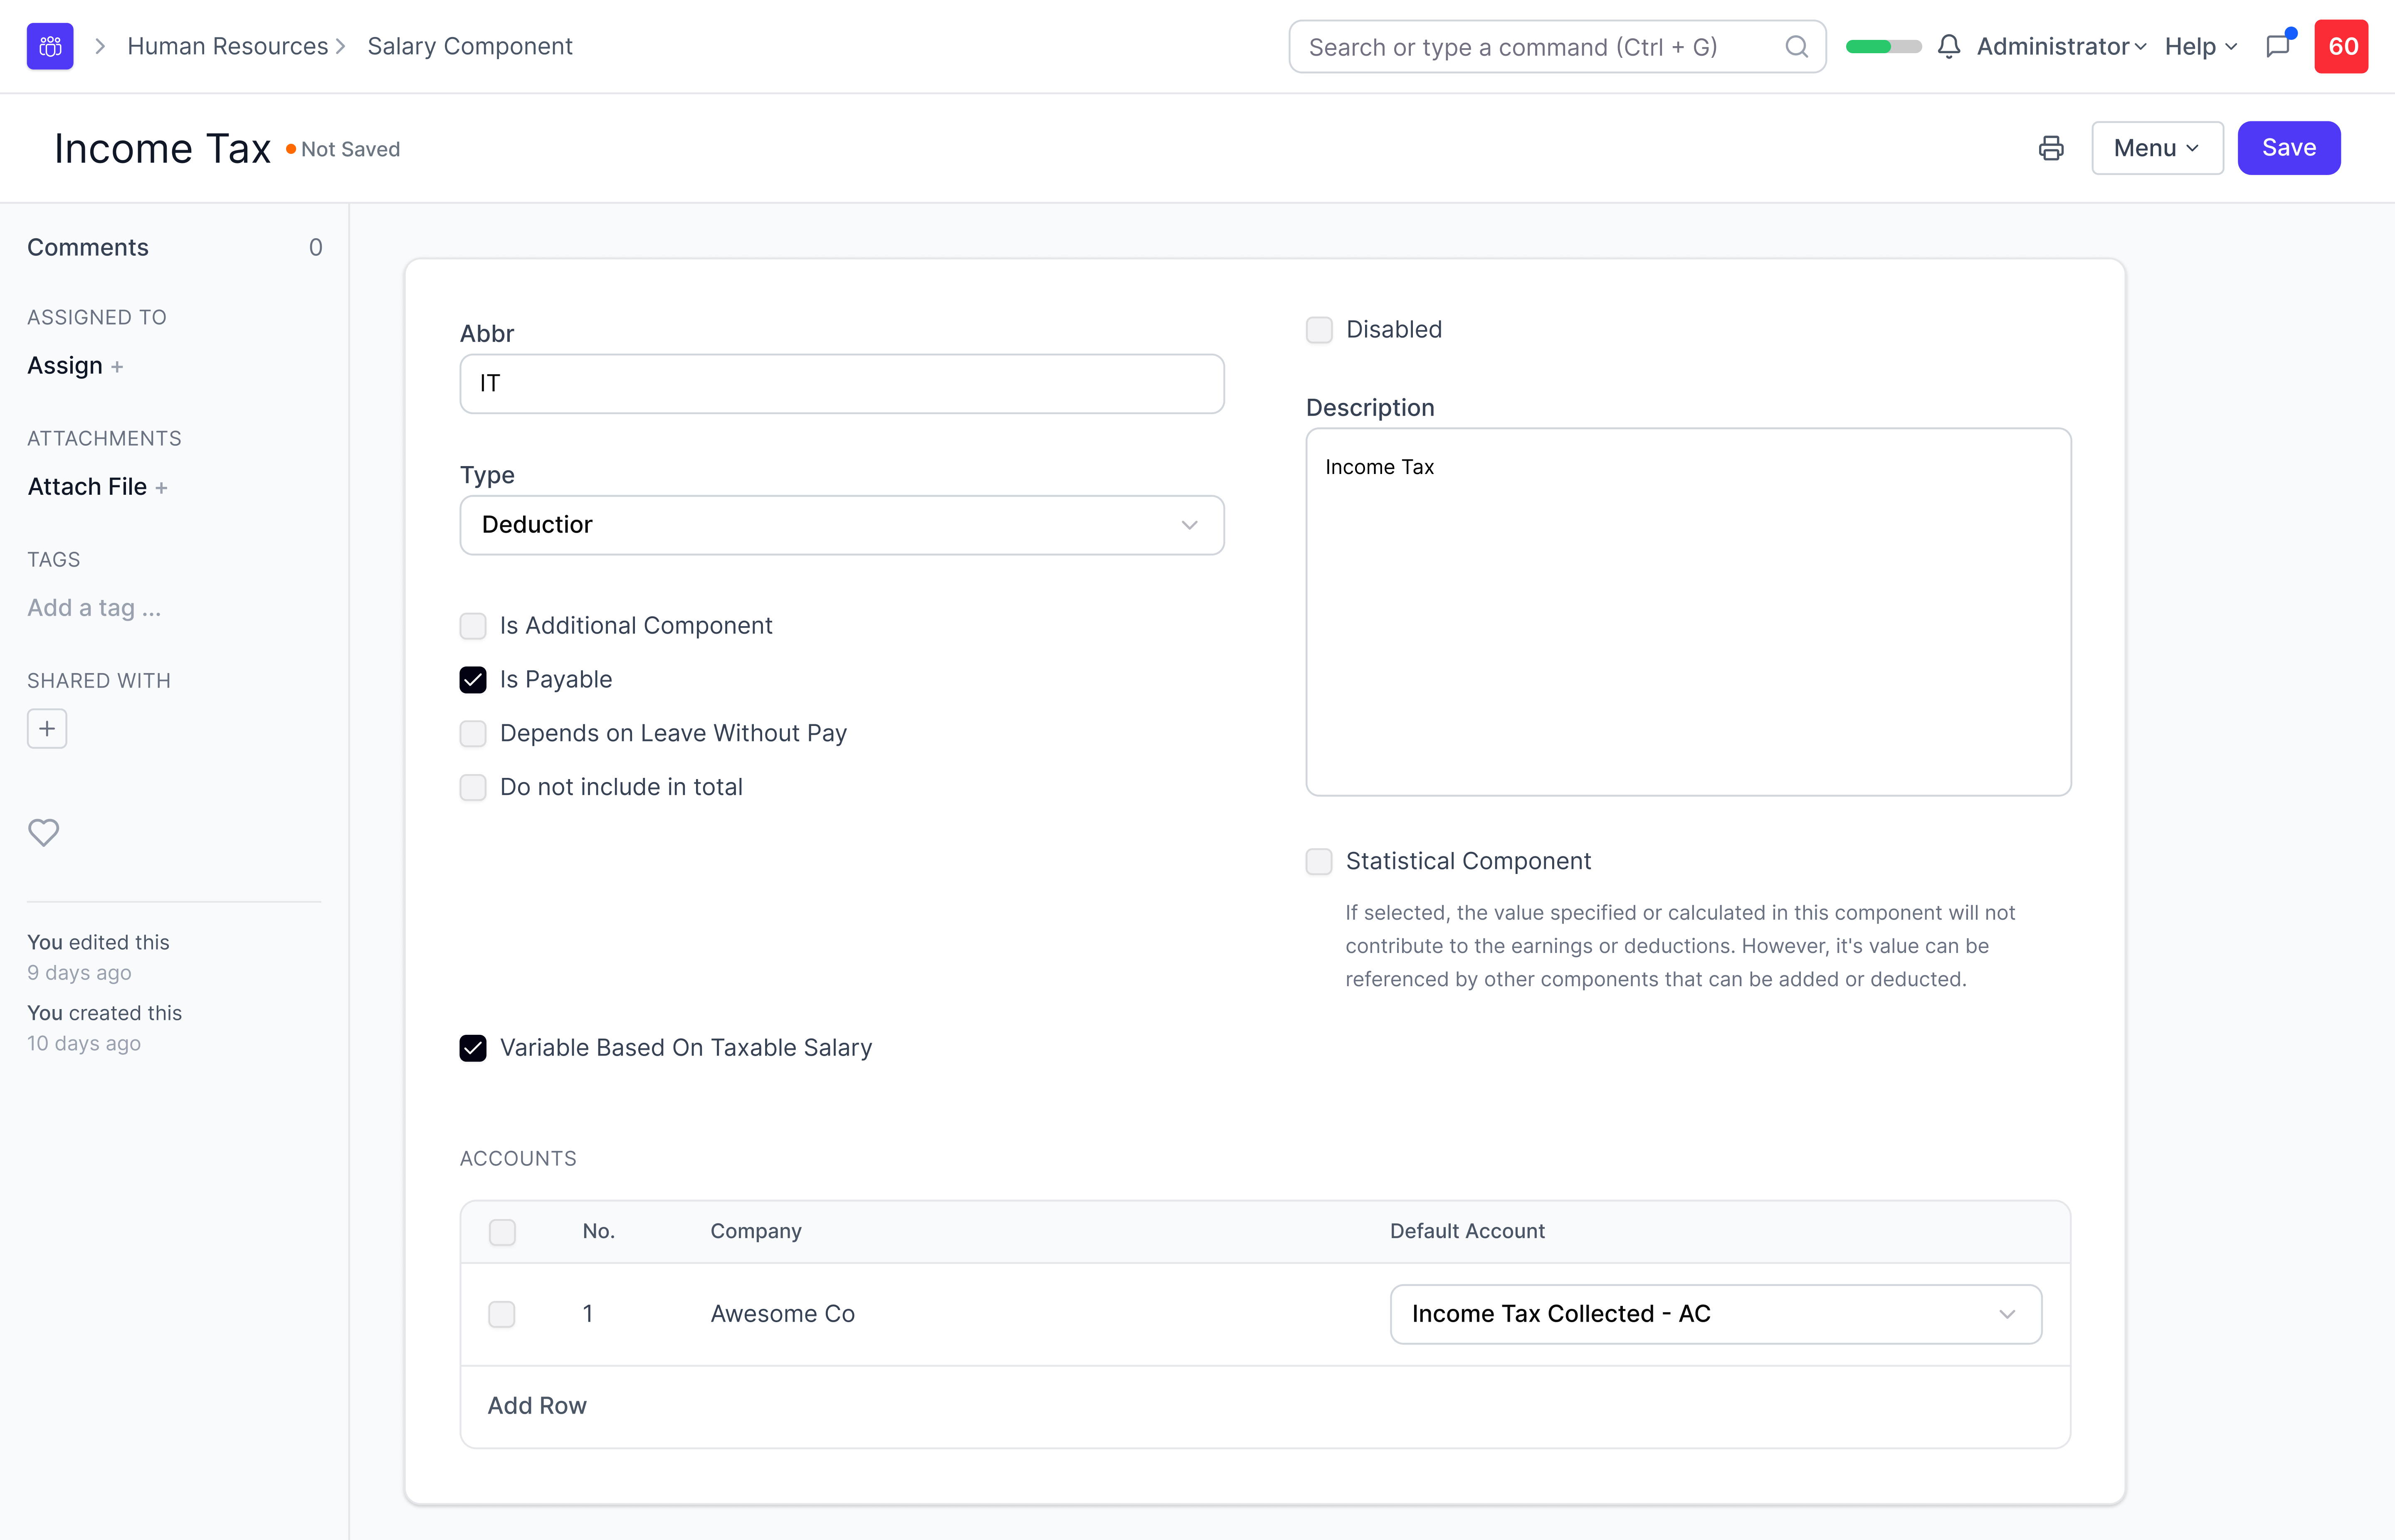Open the notifications bell

1948,47
